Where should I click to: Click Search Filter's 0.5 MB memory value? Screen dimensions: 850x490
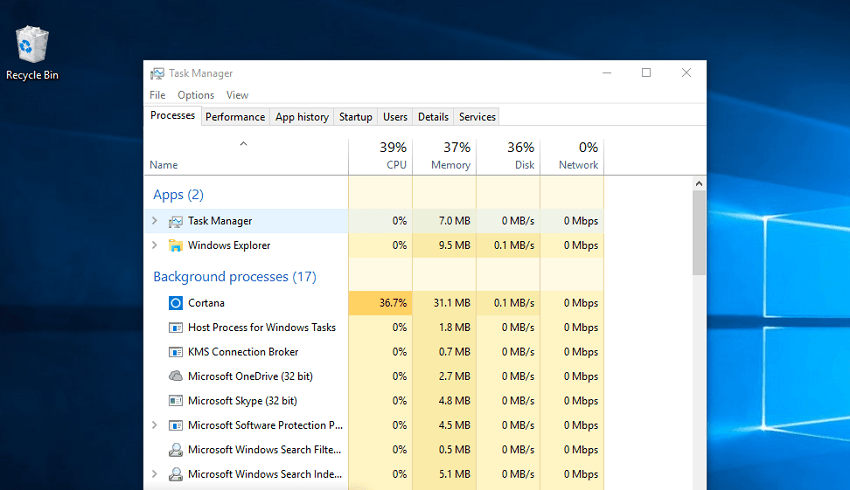click(454, 449)
